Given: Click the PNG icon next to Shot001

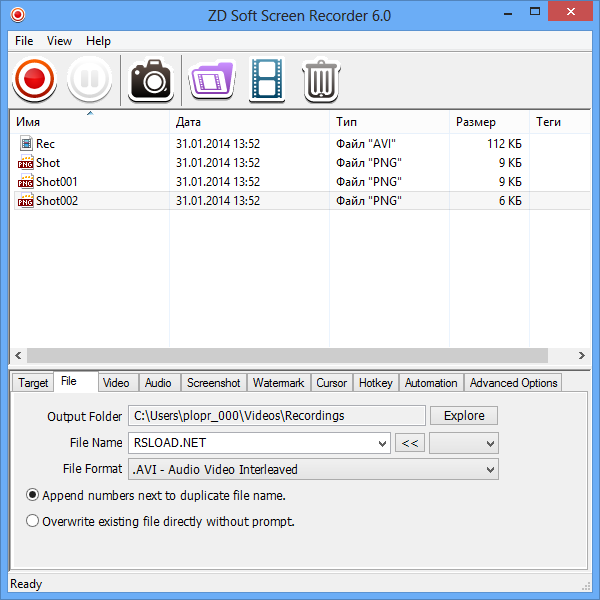Looking at the screenshot, I should click(25, 181).
